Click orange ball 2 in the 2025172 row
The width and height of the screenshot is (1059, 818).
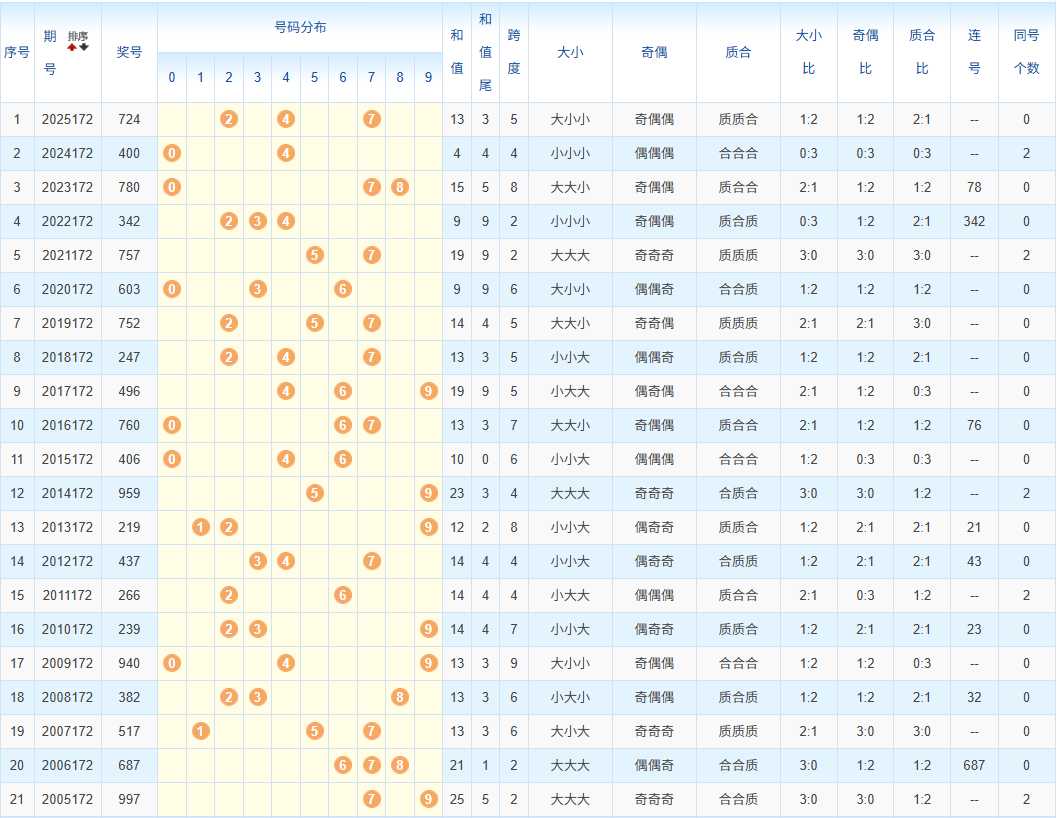229,120
